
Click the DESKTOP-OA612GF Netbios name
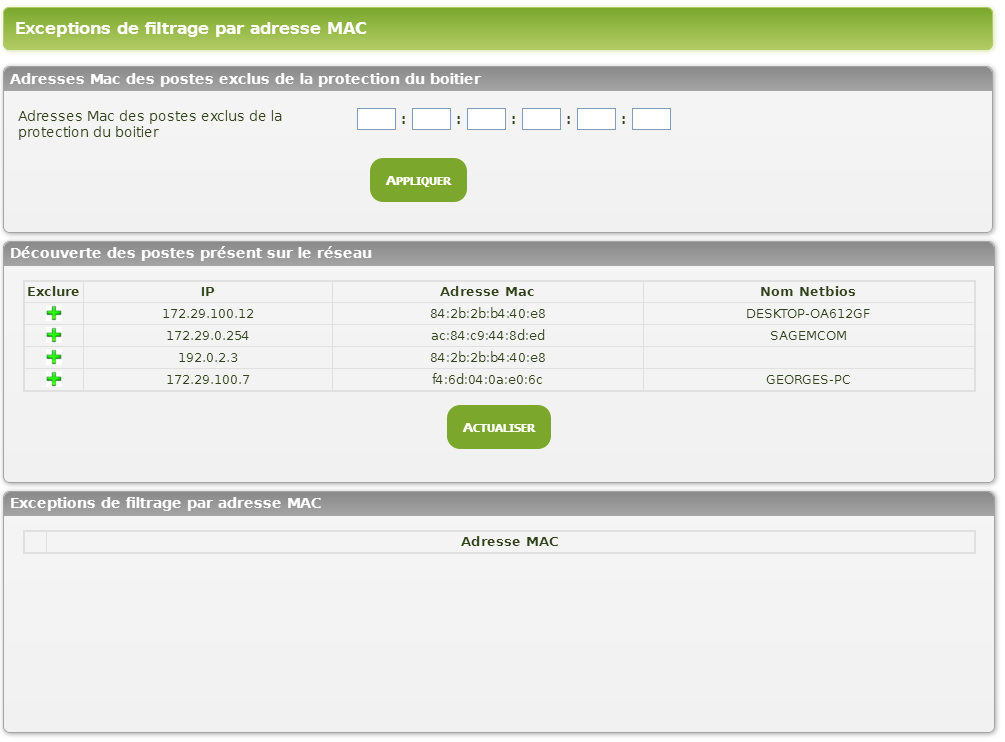pos(808,314)
